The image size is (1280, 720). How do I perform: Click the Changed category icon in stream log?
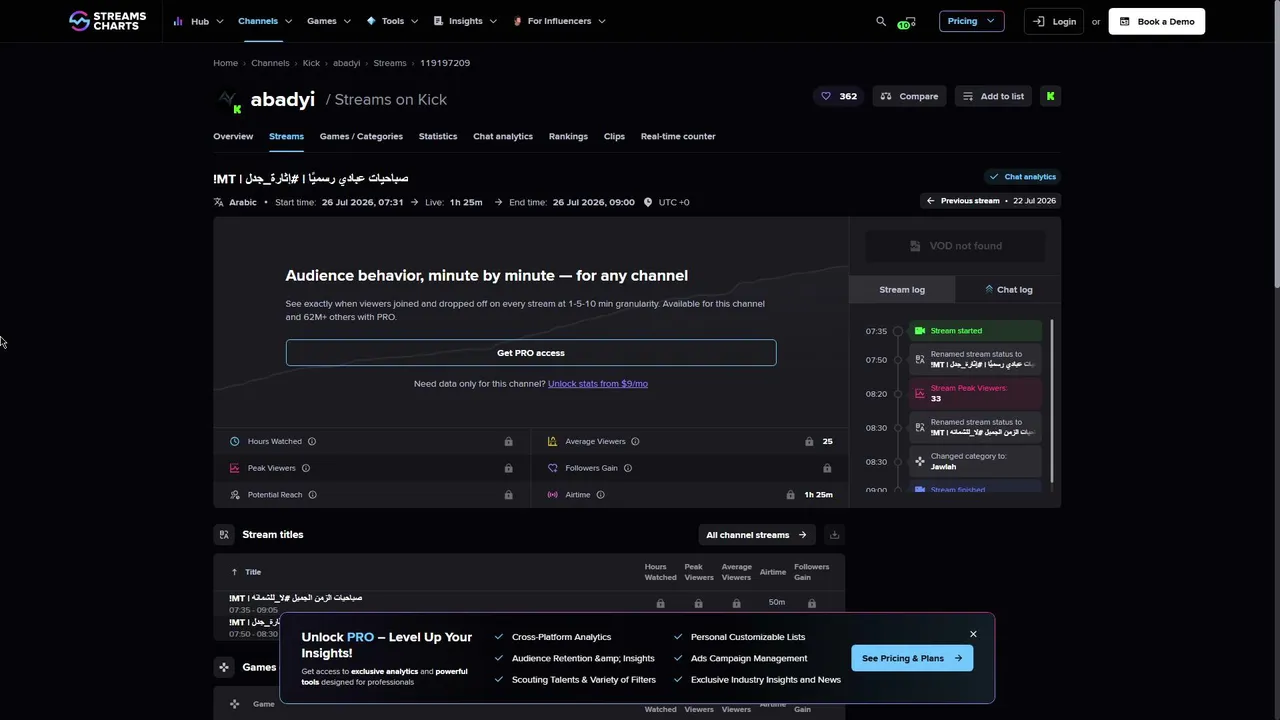click(x=920, y=461)
